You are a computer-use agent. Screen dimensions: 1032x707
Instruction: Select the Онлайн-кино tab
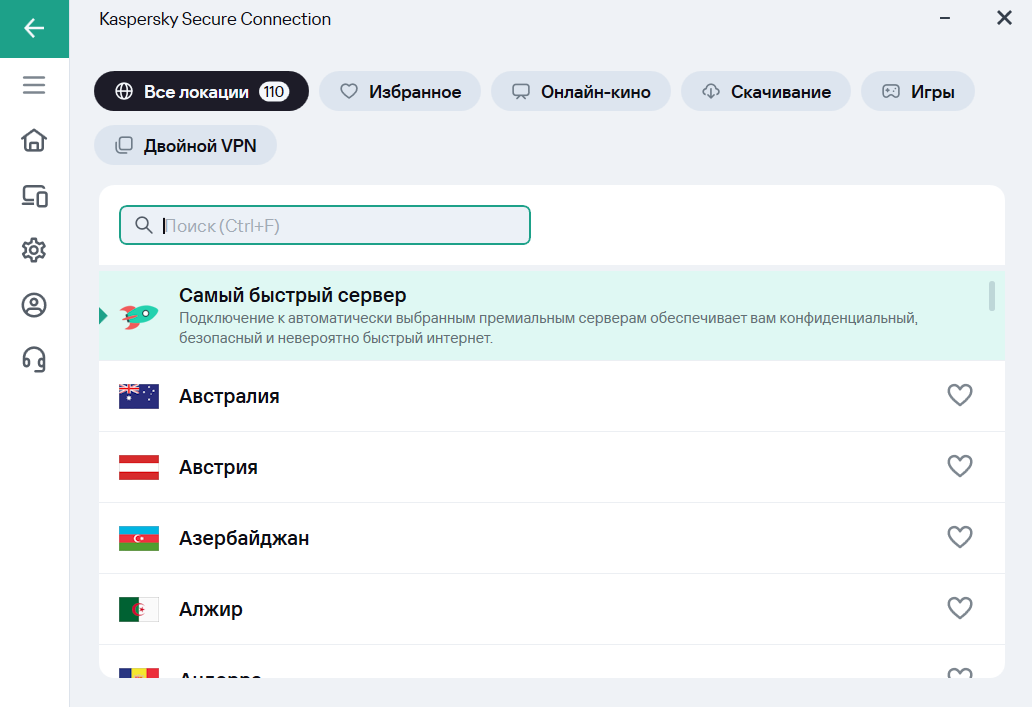click(x=581, y=92)
